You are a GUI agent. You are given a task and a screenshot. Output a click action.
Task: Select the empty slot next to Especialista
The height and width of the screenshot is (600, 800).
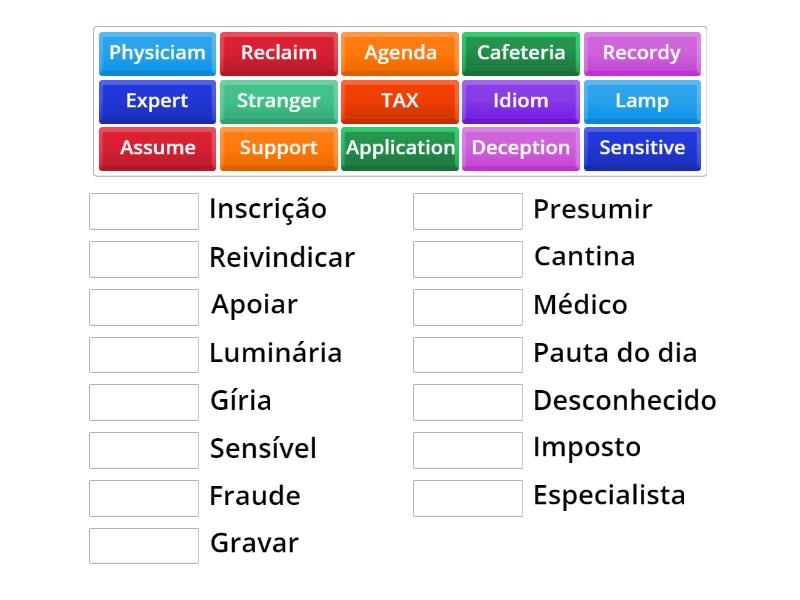click(468, 497)
